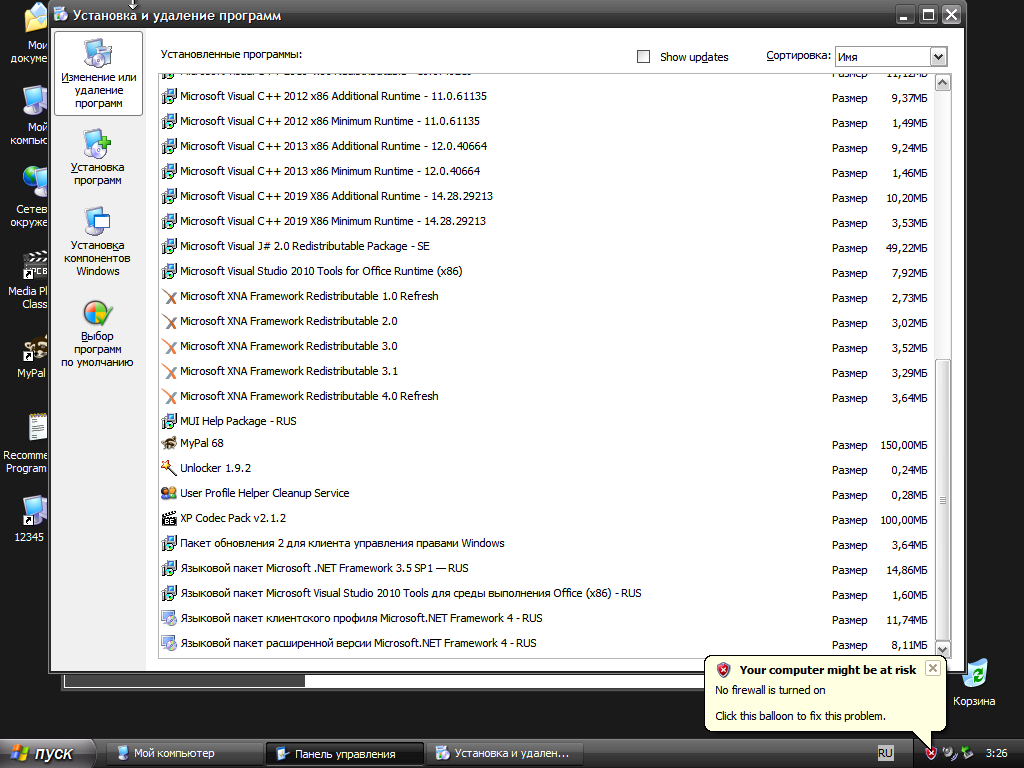Select the MyPal desktop shortcut
The width and height of the screenshot is (1024, 768).
point(32,357)
